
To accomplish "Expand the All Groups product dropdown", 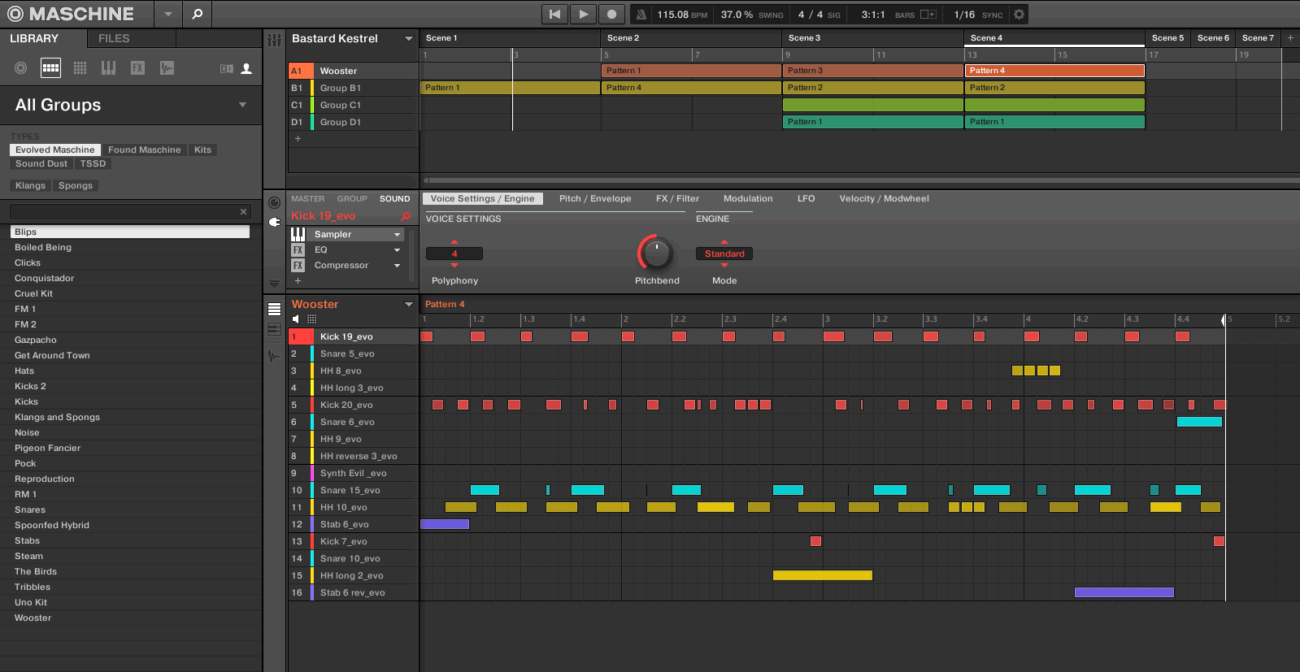I will [x=242, y=105].
